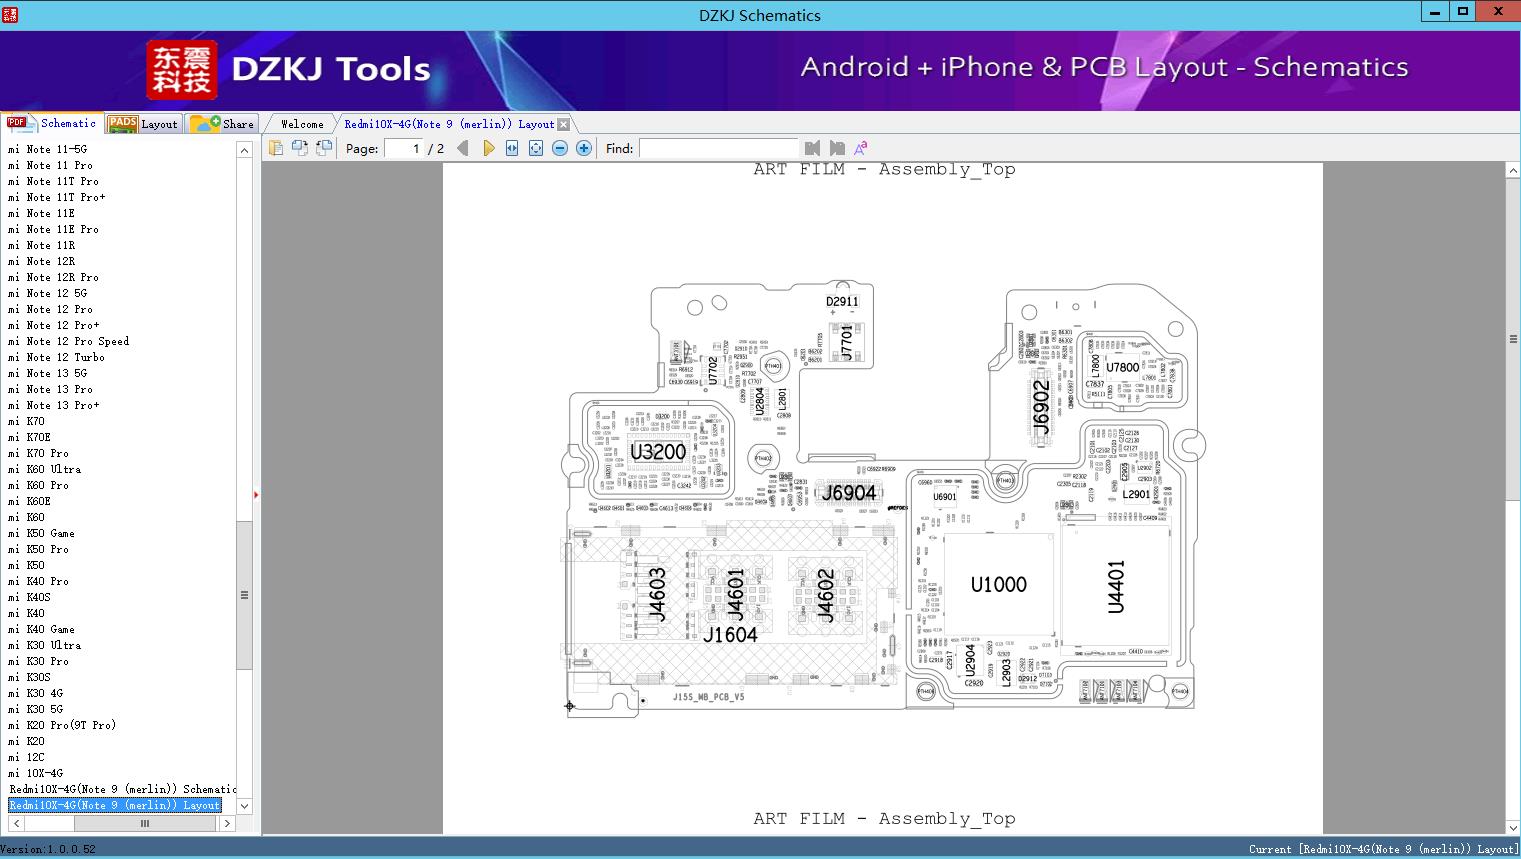Click the find next icon
This screenshot has width=1521, height=859.
click(x=837, y=148)
